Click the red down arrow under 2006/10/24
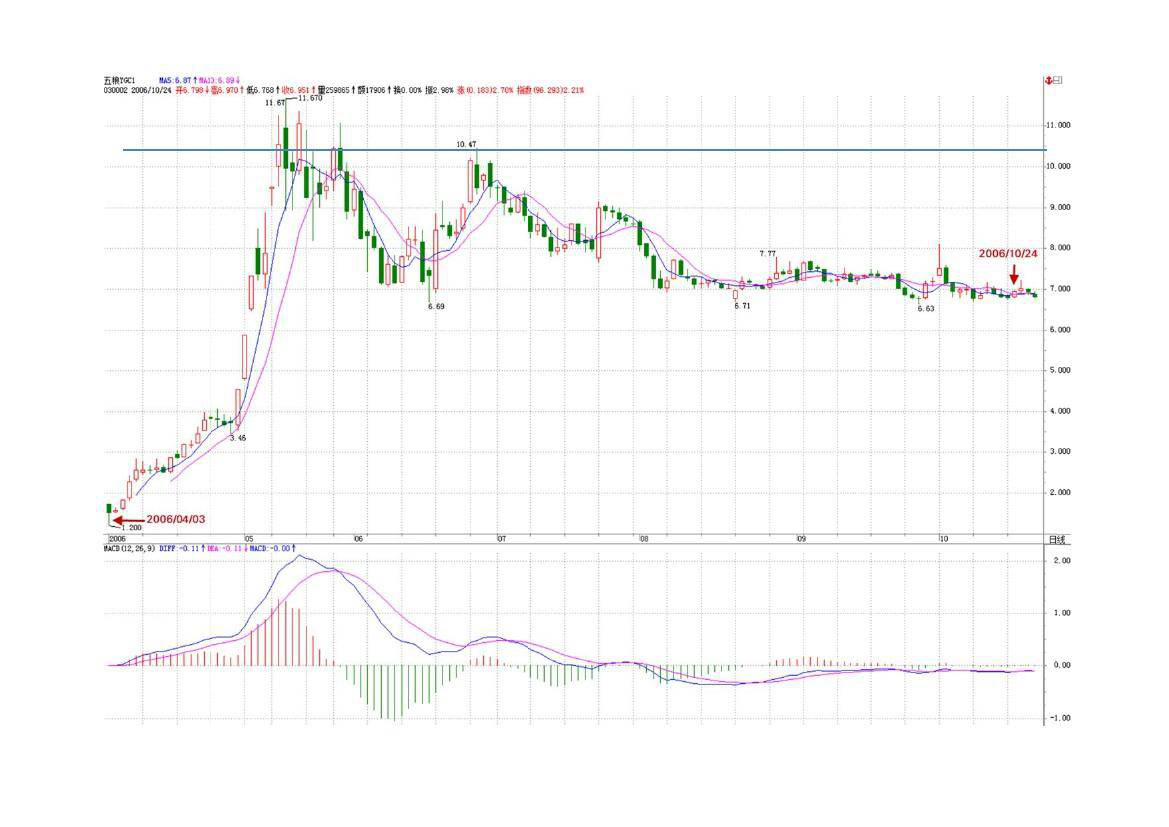The width and height of the screenshot is (1169, 827). tap(1014, 274)
